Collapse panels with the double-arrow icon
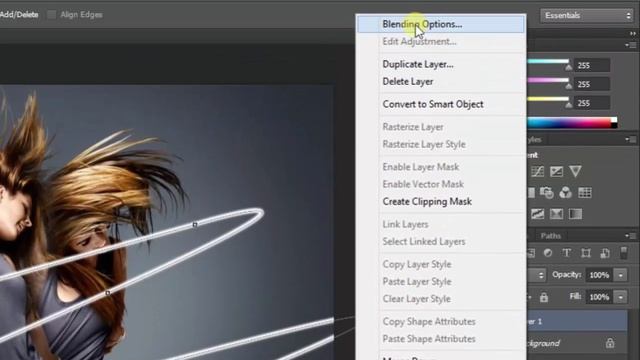 coord(632,33)
